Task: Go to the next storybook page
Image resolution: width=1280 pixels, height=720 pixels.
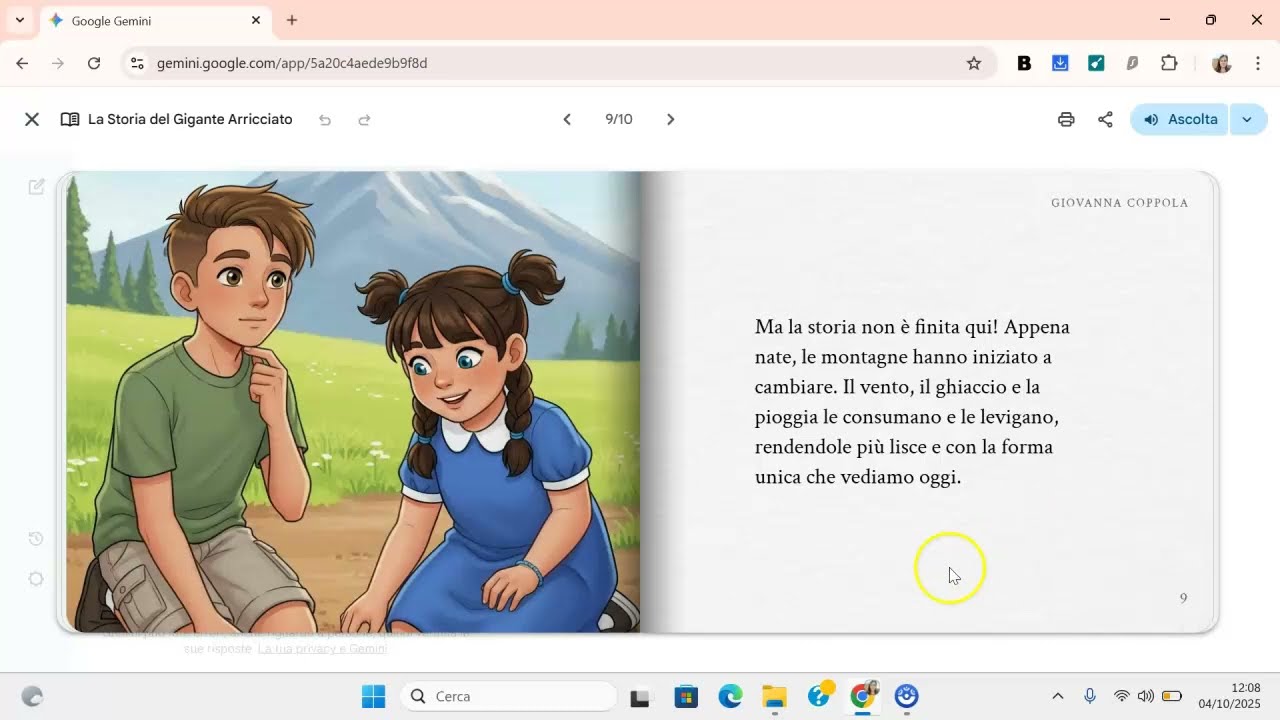Action: point(671,119)
